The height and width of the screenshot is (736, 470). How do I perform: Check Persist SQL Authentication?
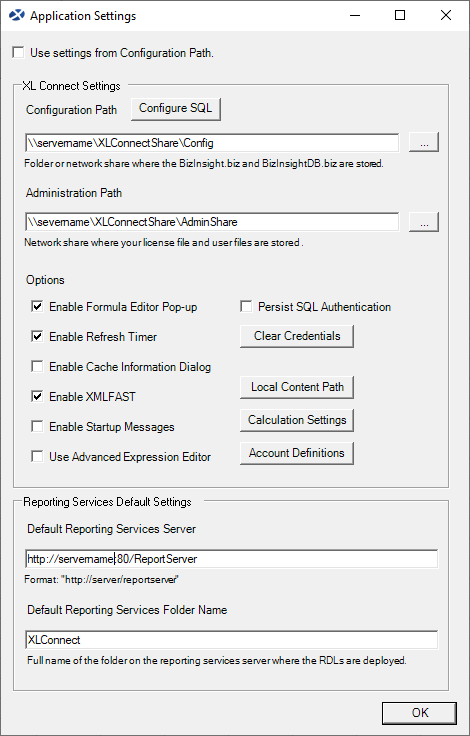click(246, 307)
